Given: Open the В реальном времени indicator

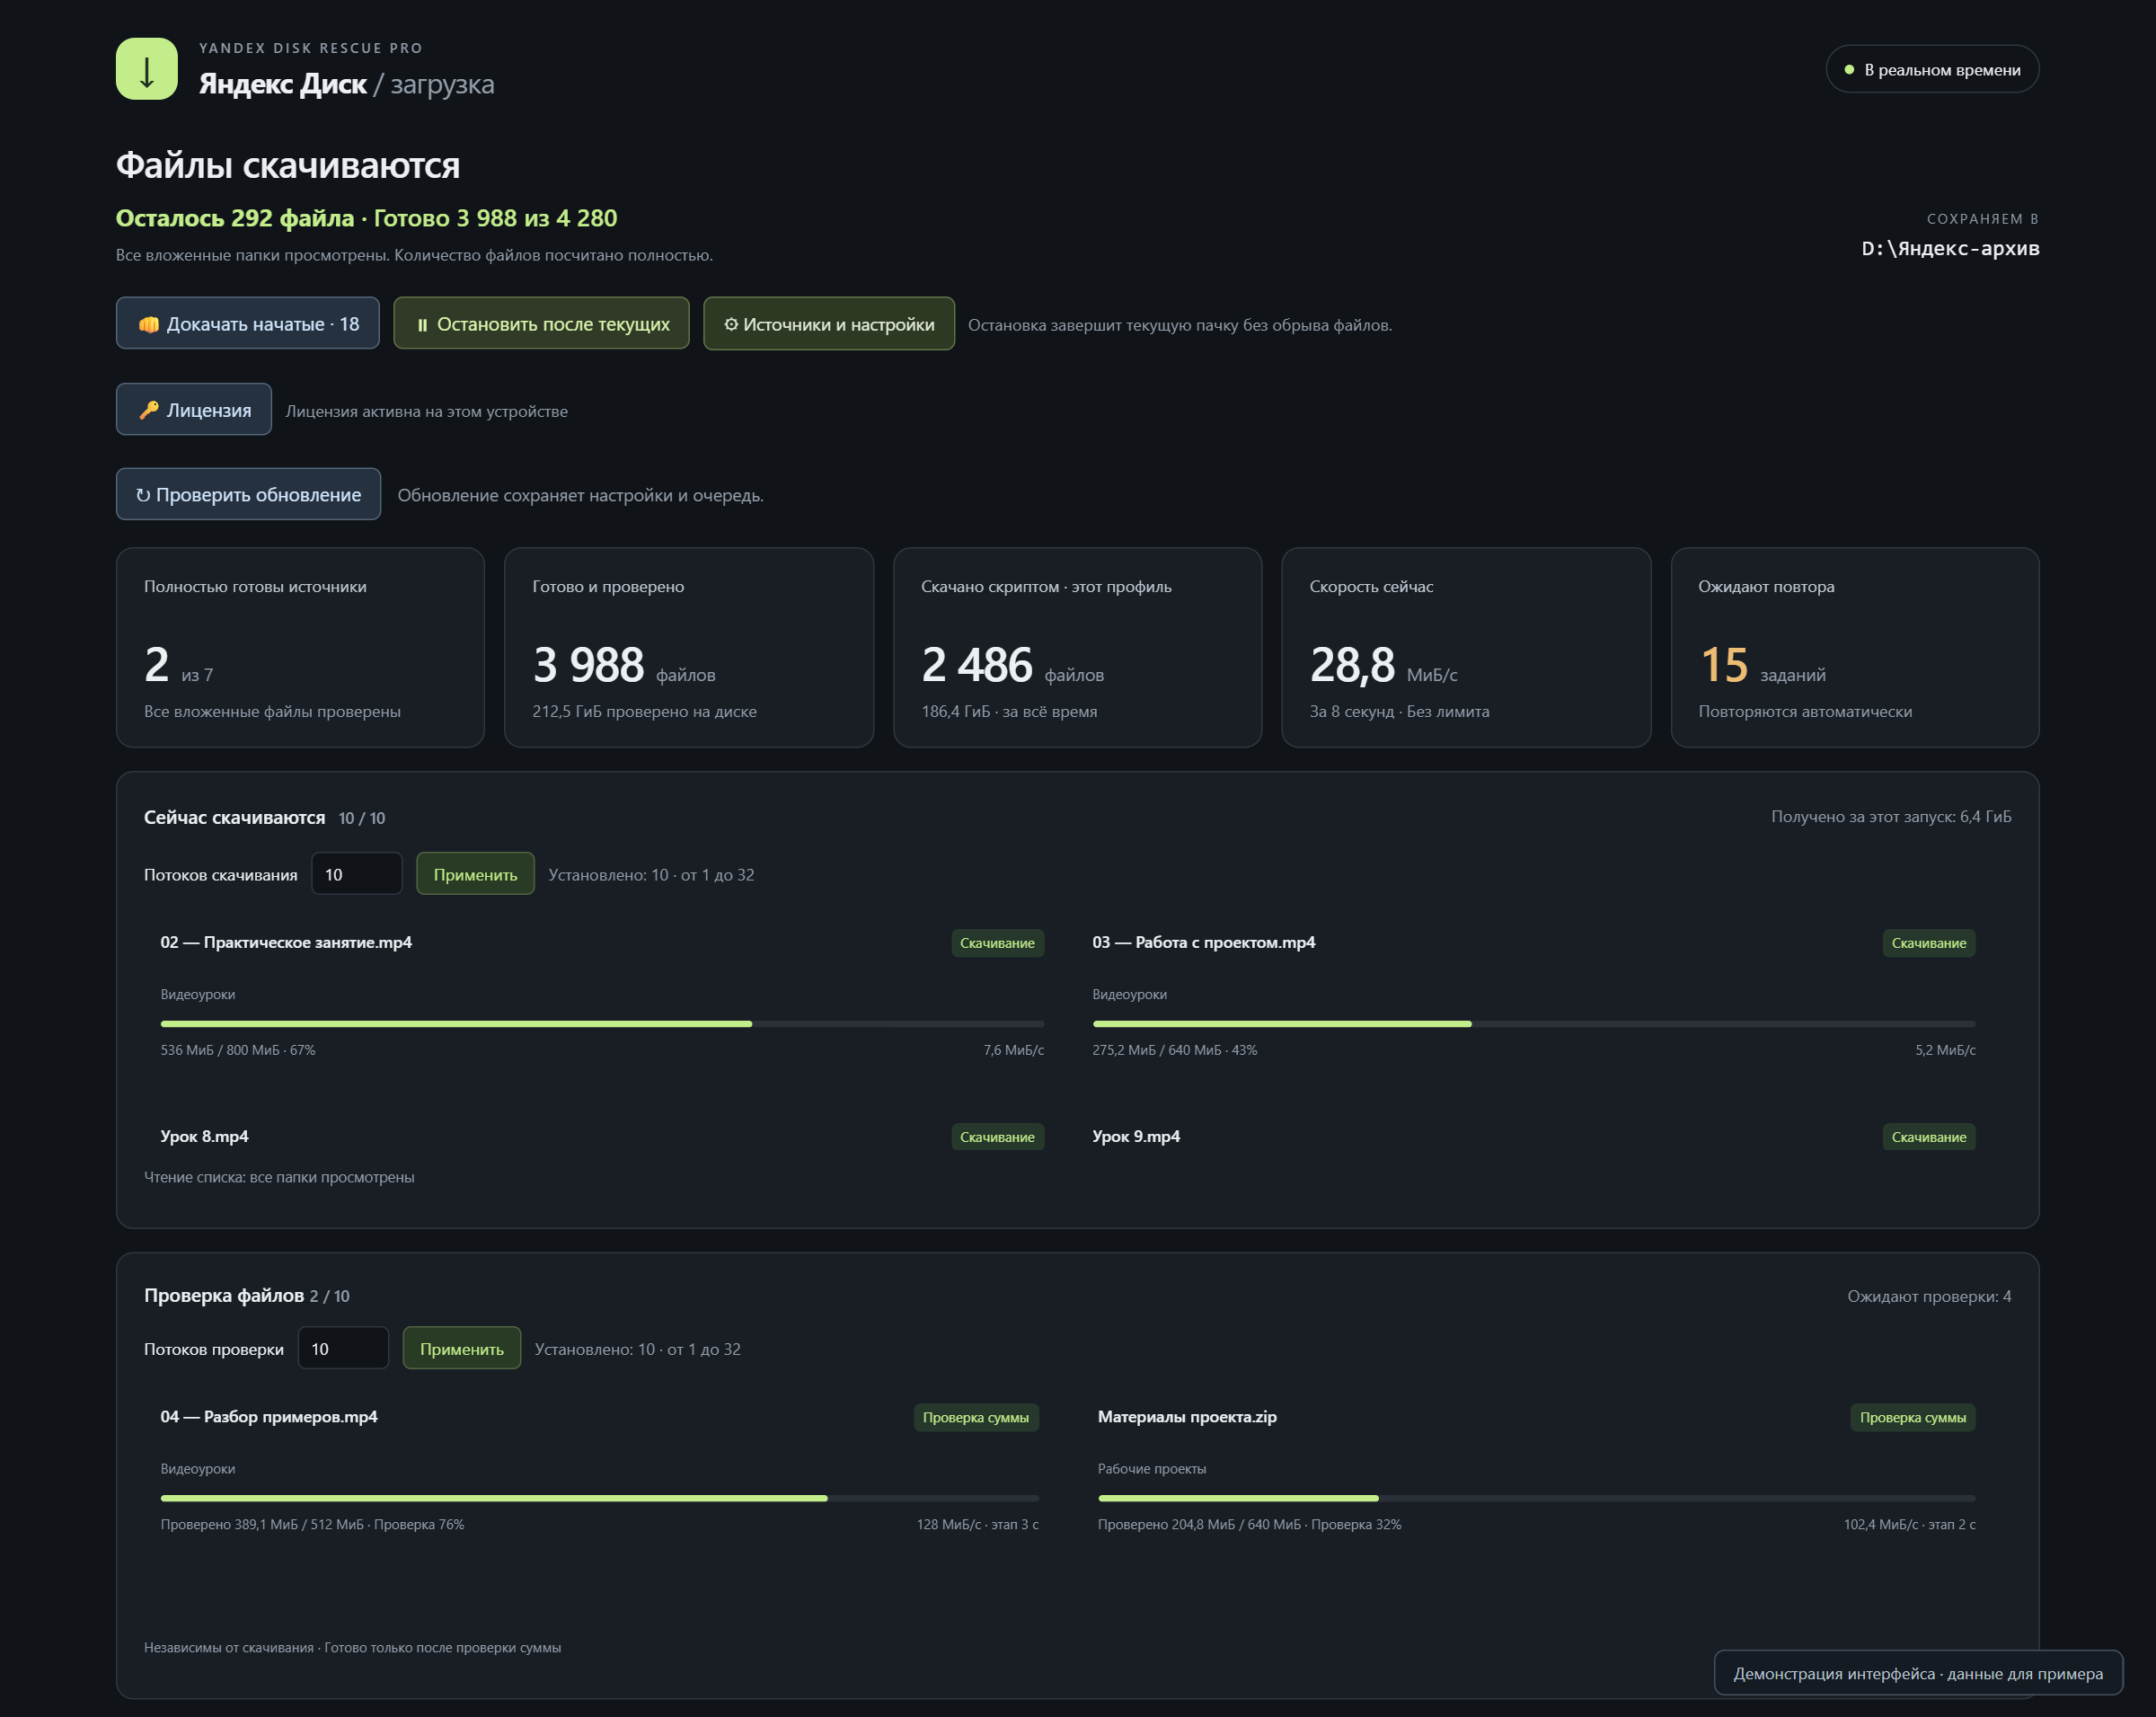Looking at the screenshot, I should pyautogui.click(x=1932, y=69).
